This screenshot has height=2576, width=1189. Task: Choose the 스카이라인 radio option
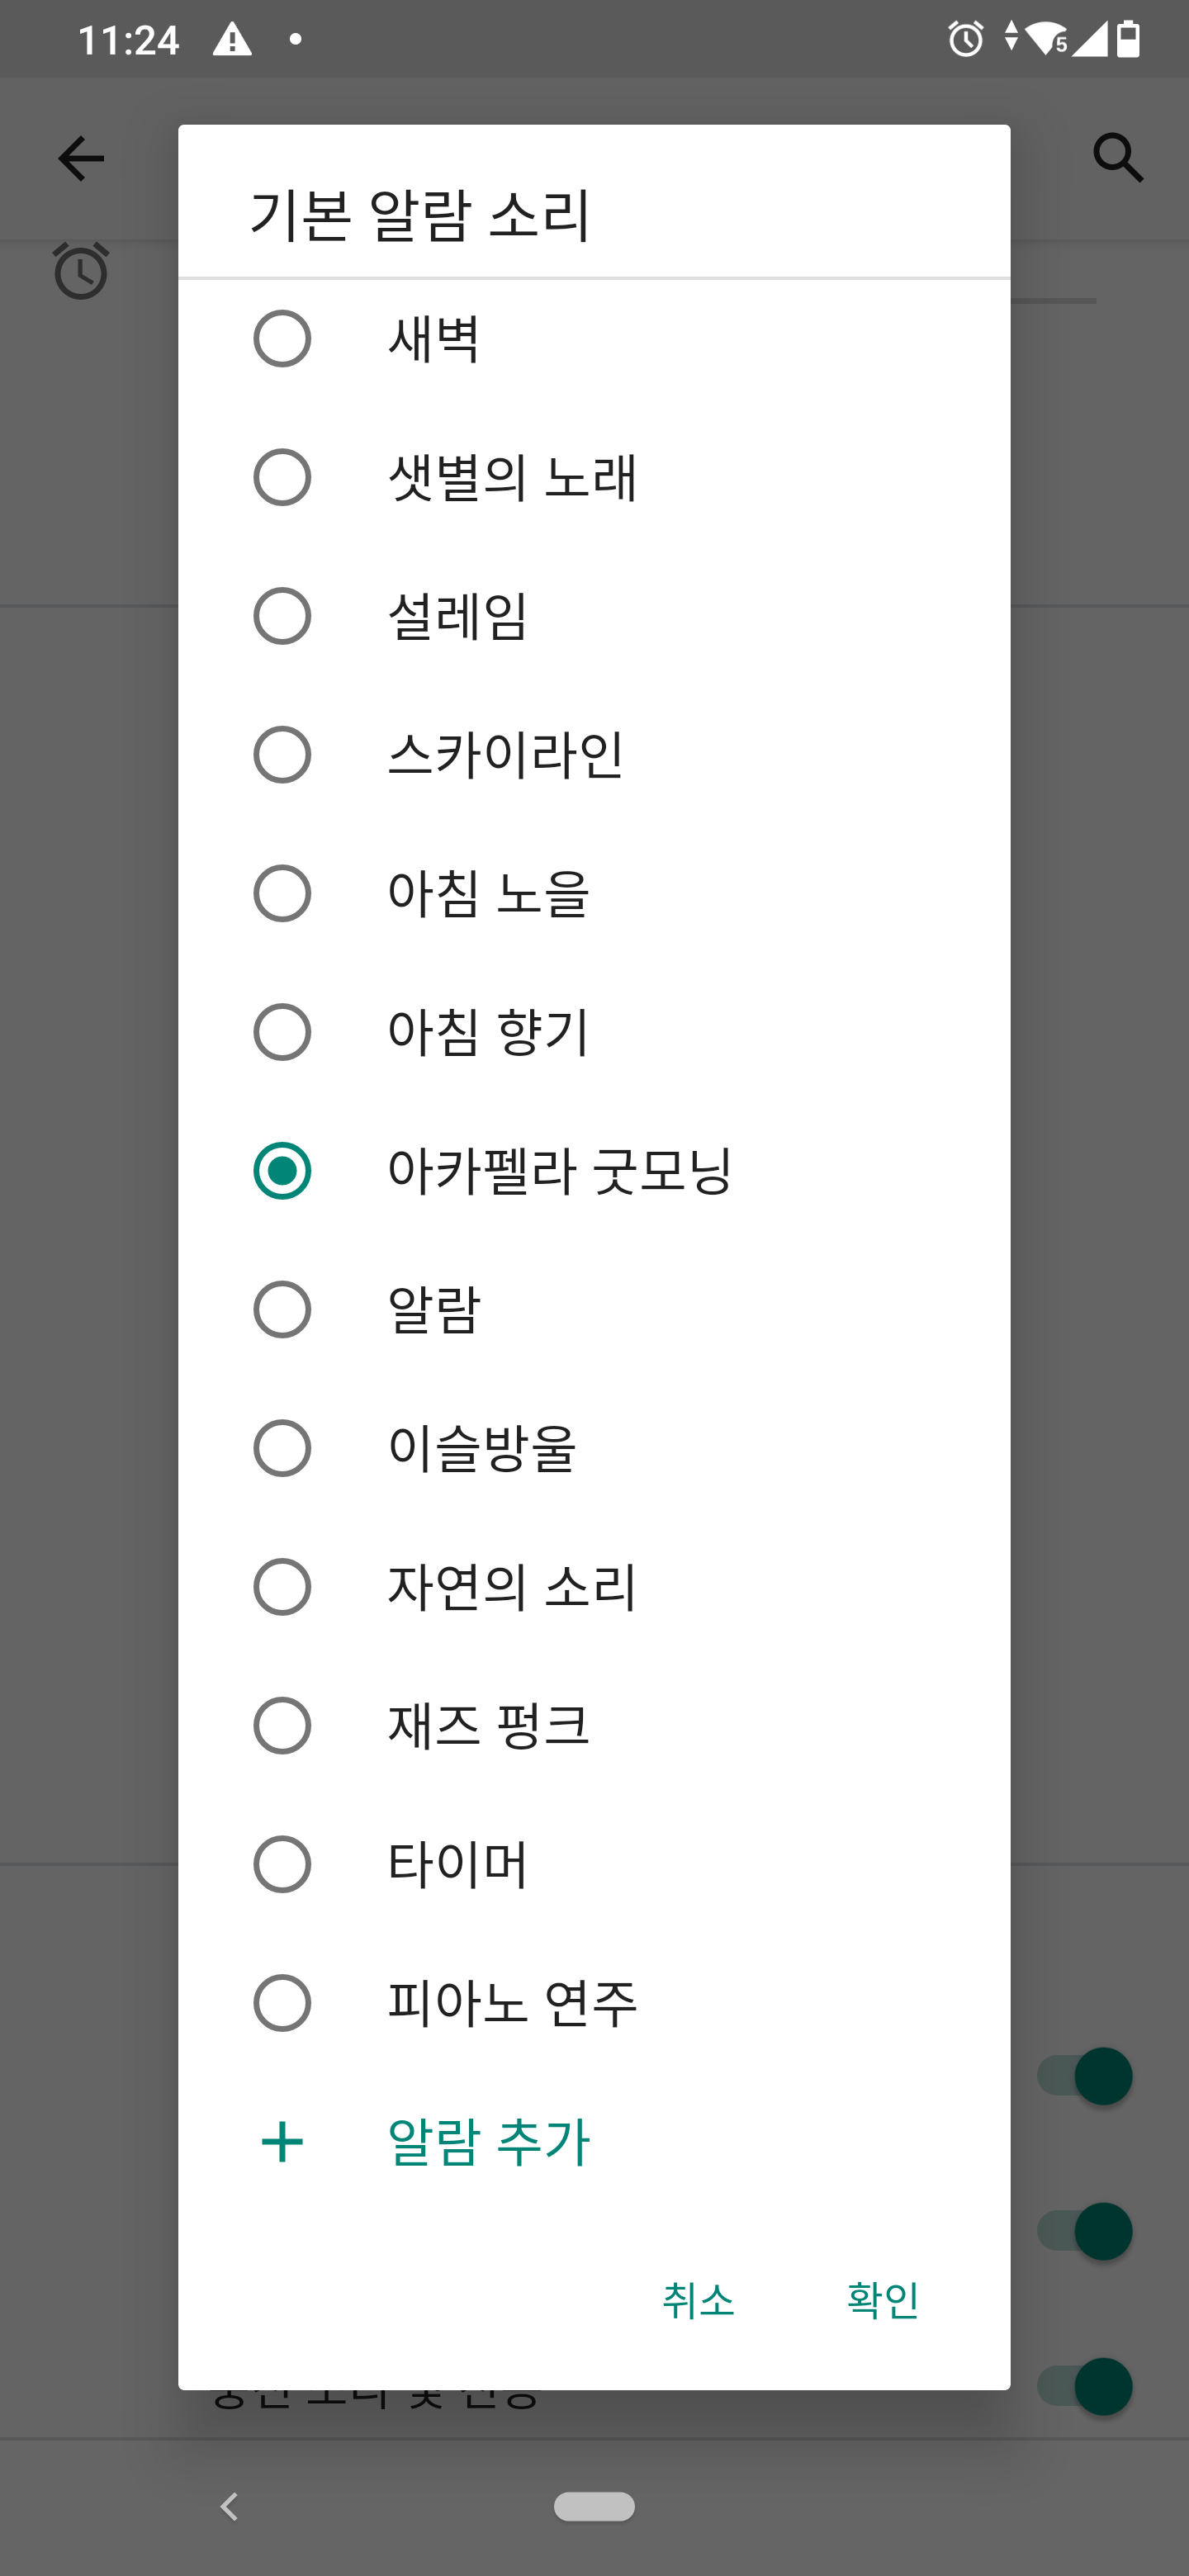(282, 755)
